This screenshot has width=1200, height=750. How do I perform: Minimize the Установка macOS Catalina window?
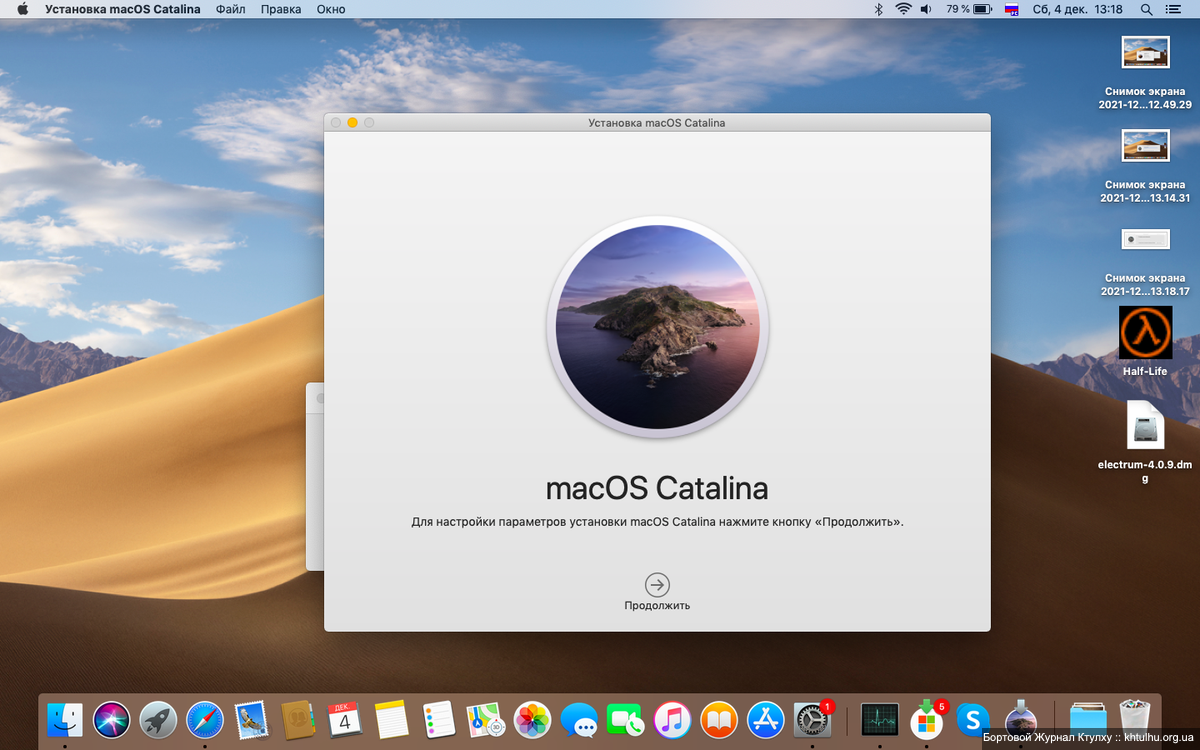(x=352, y=122)
